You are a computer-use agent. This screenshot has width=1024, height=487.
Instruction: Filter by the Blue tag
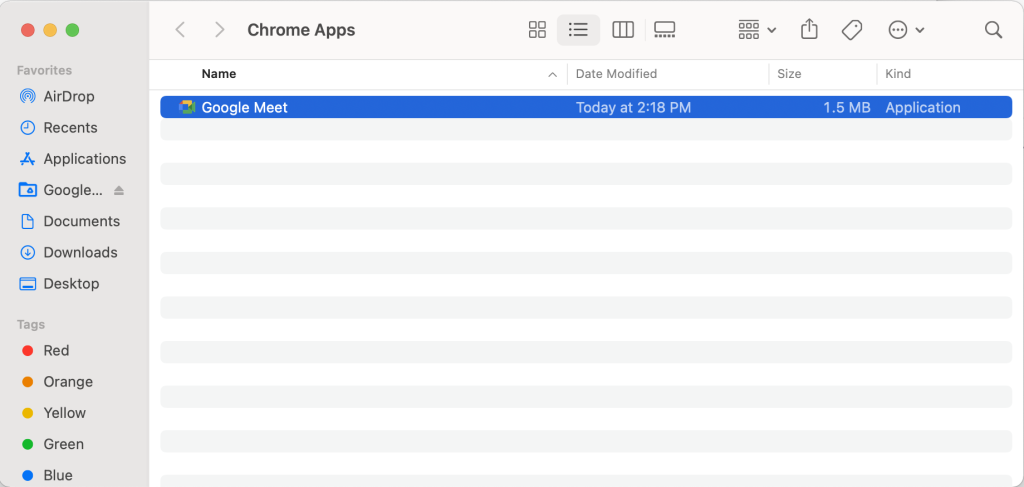(57, 475)
